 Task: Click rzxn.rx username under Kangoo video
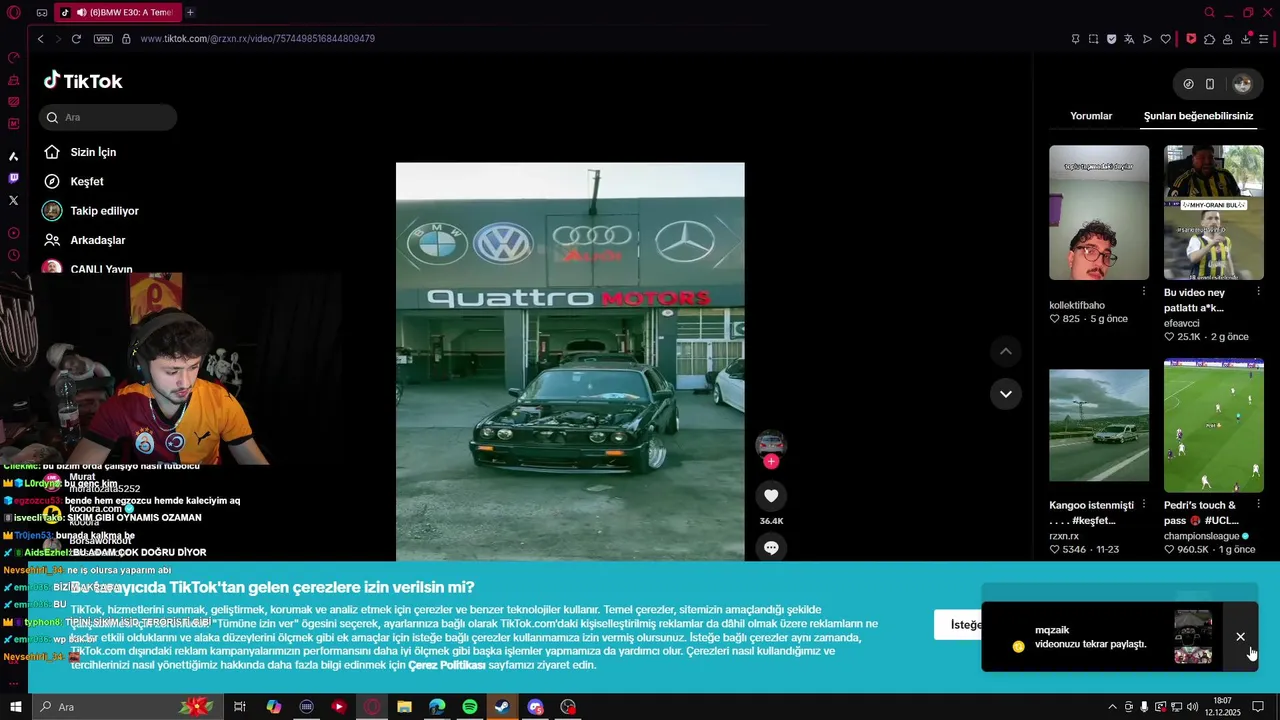pyautogui.click(x=1064, y=536)
